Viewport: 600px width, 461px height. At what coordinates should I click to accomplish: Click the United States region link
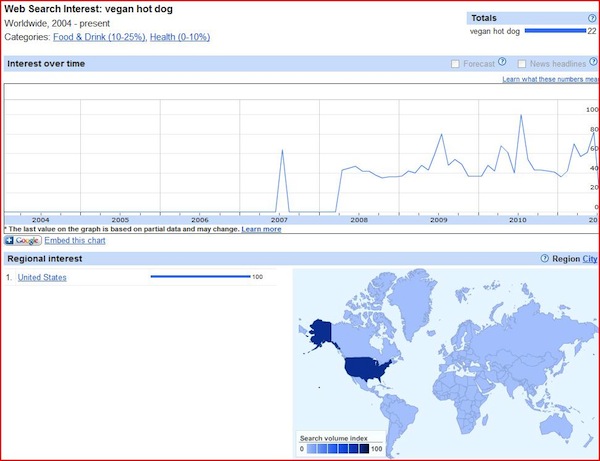(x=42, y=277)
